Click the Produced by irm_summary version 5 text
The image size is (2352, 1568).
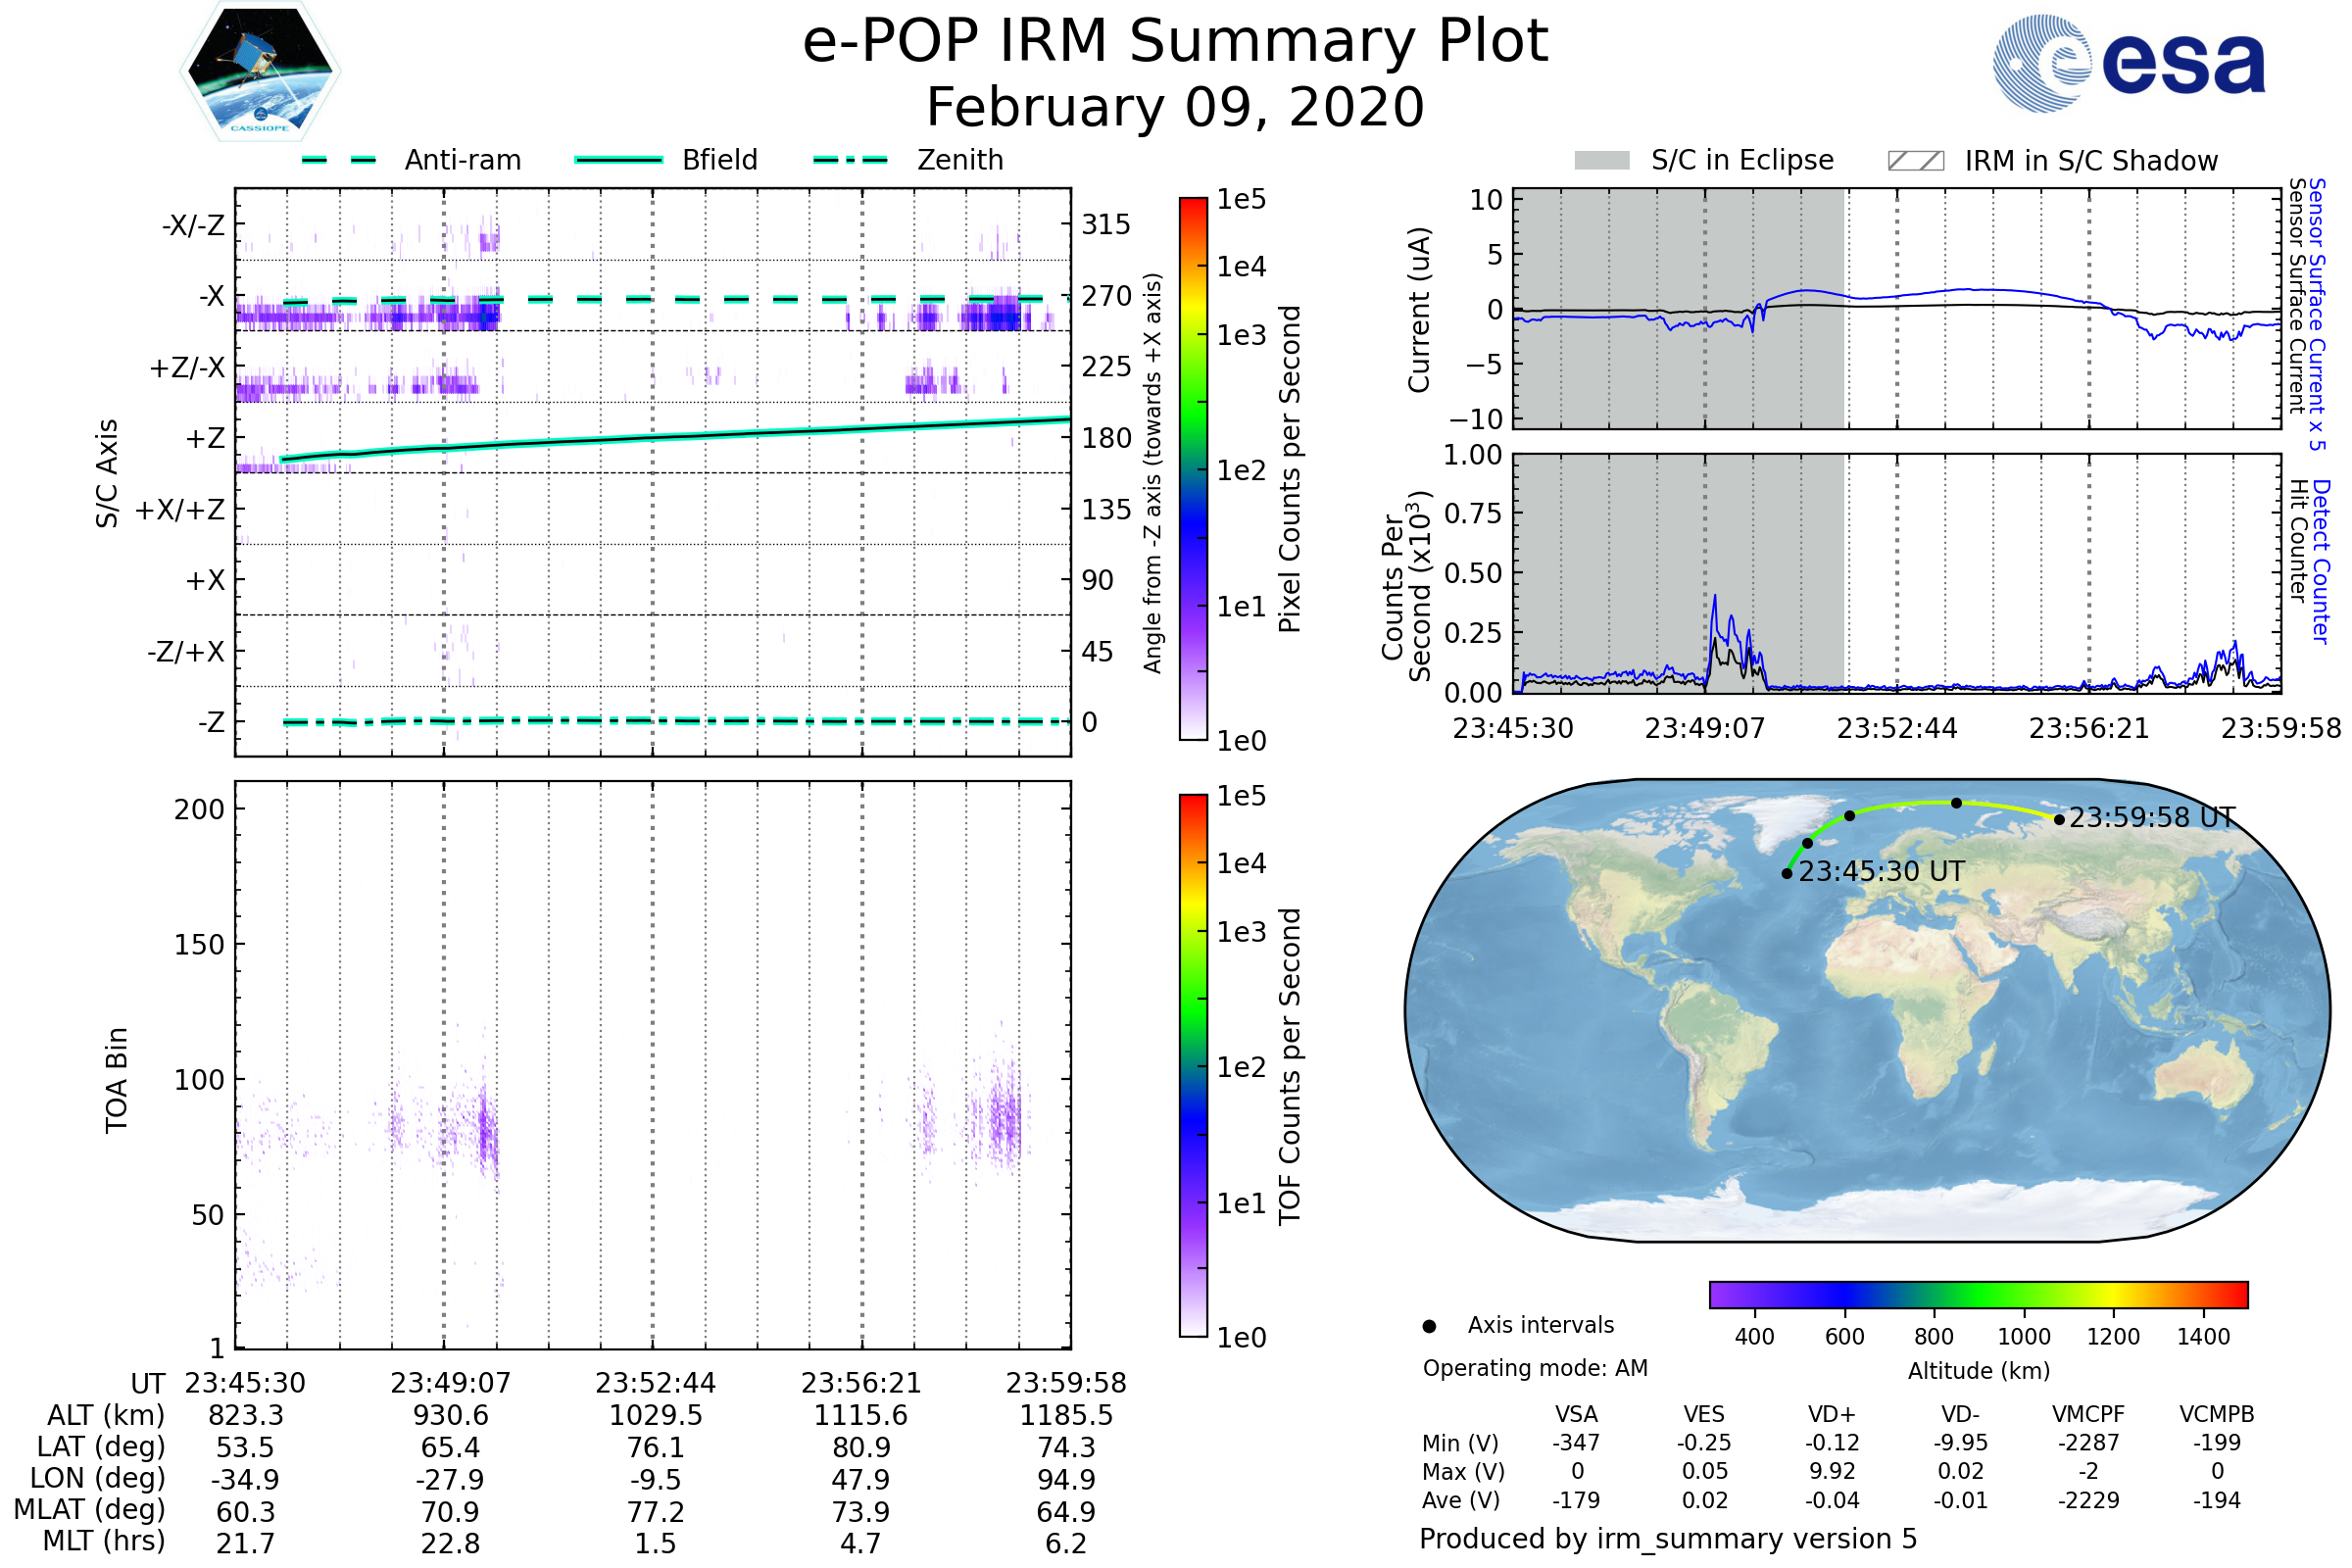[x=1668, y=1539]
